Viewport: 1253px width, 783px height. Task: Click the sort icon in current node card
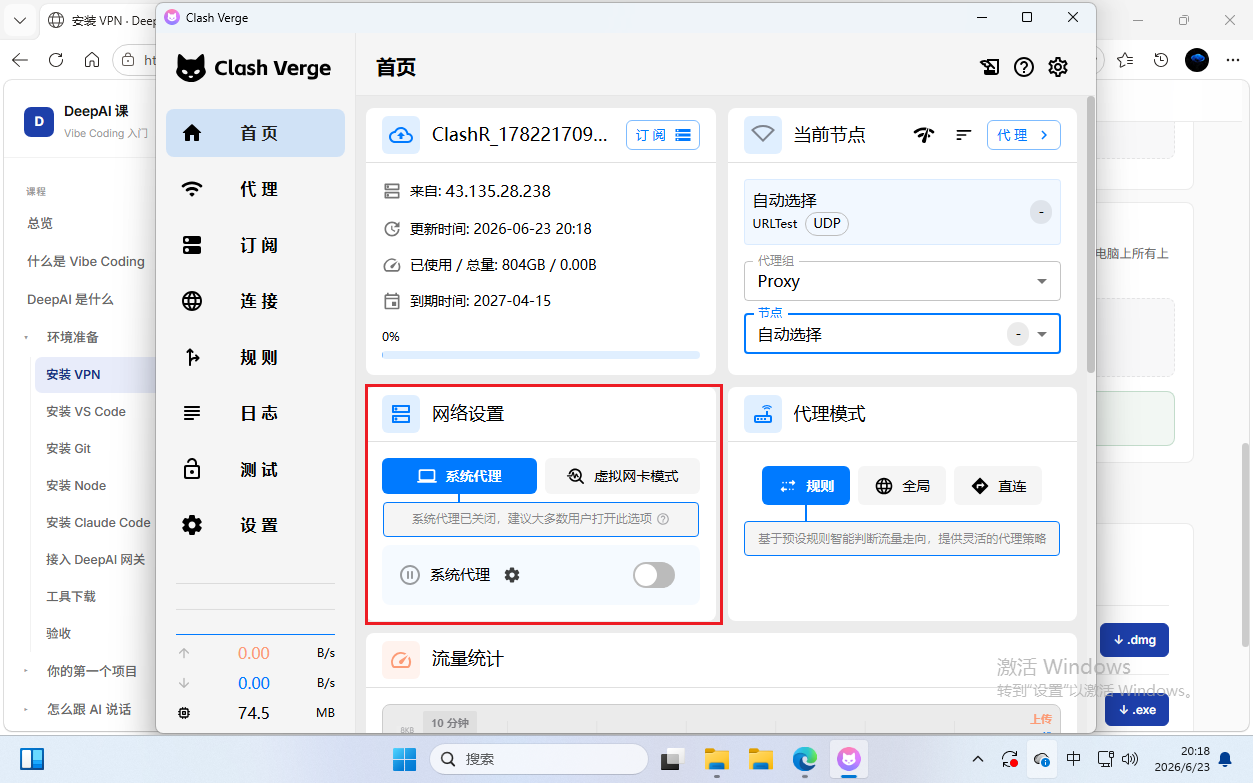[x=964, y=135]
